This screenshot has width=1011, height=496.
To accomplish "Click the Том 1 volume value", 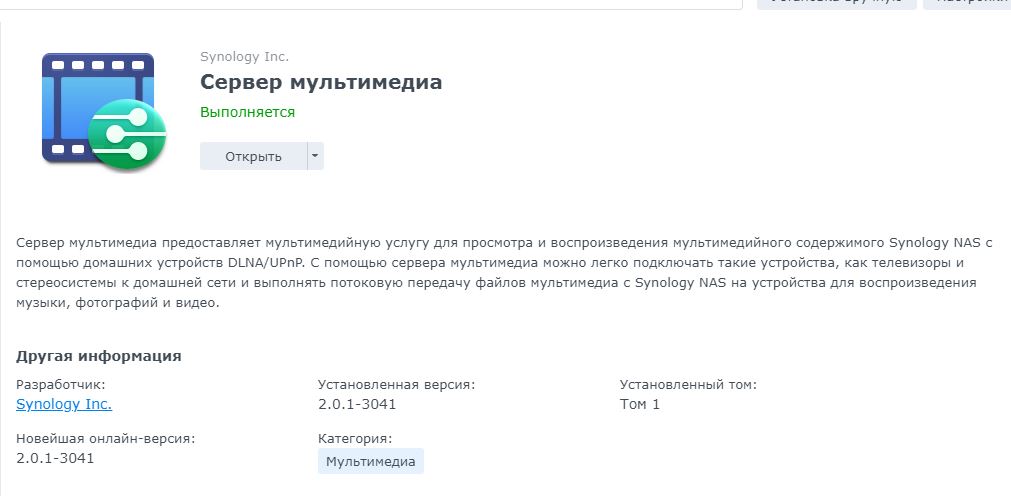I will click(640, 404).
